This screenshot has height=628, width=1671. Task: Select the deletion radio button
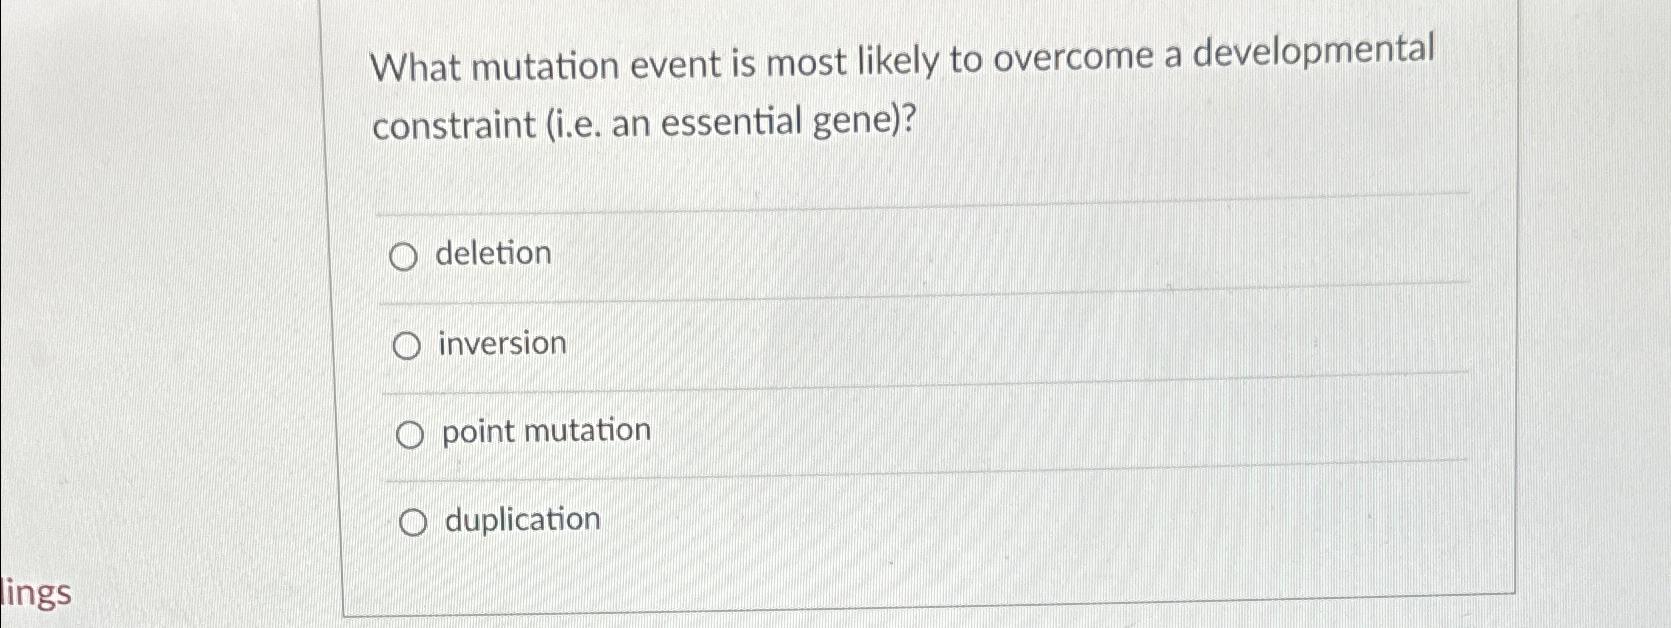[405, 257]
